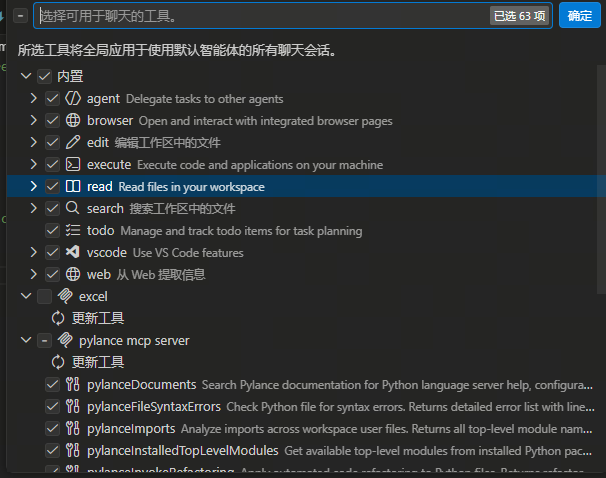This screenshot has height=478, width=606.
Task: Click the pylanceDocuments tool icon
Action: [73, 384]
